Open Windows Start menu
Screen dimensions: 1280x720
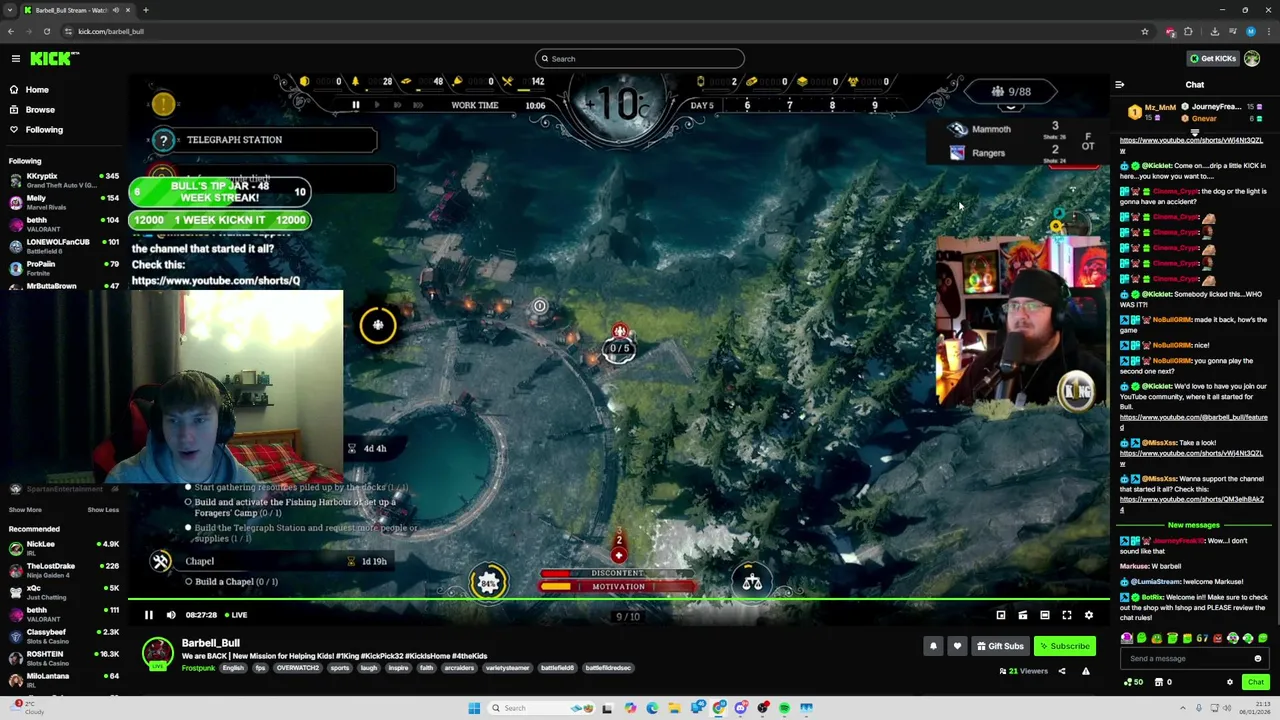point(474,708)
